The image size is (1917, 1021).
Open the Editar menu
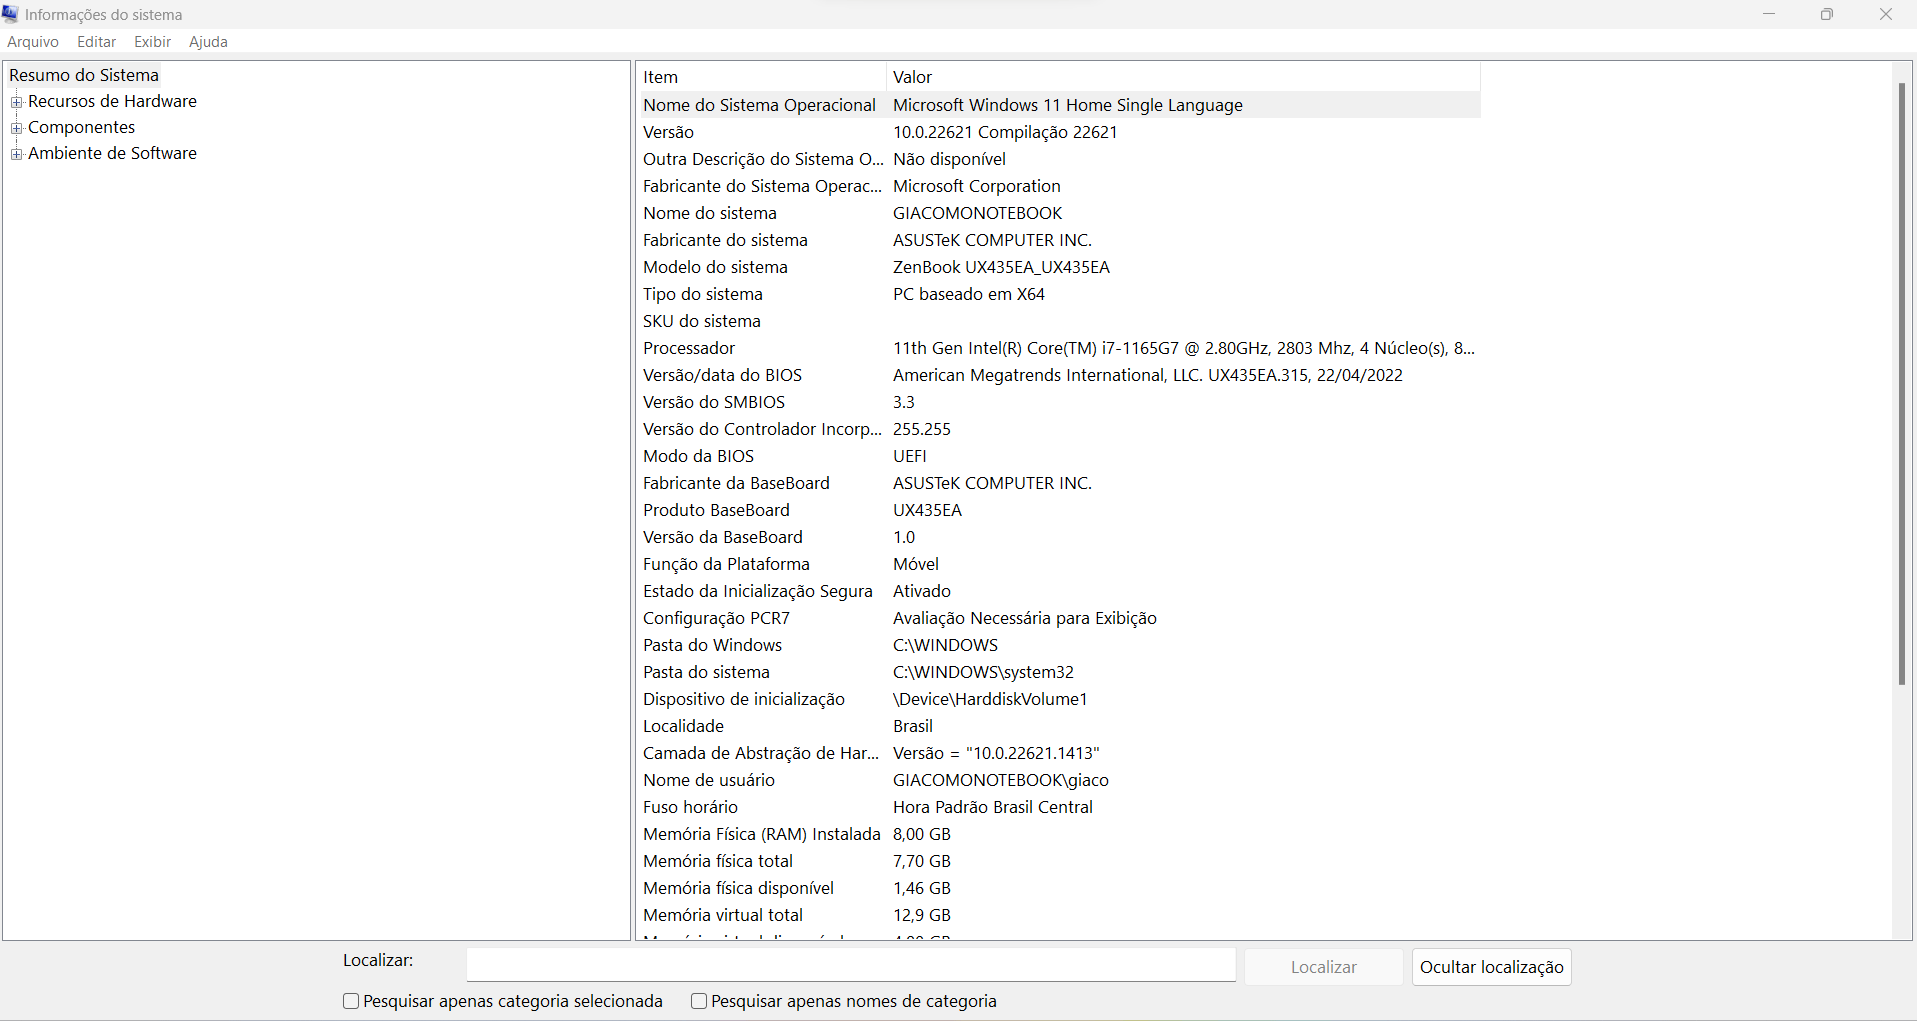(97, 42)
